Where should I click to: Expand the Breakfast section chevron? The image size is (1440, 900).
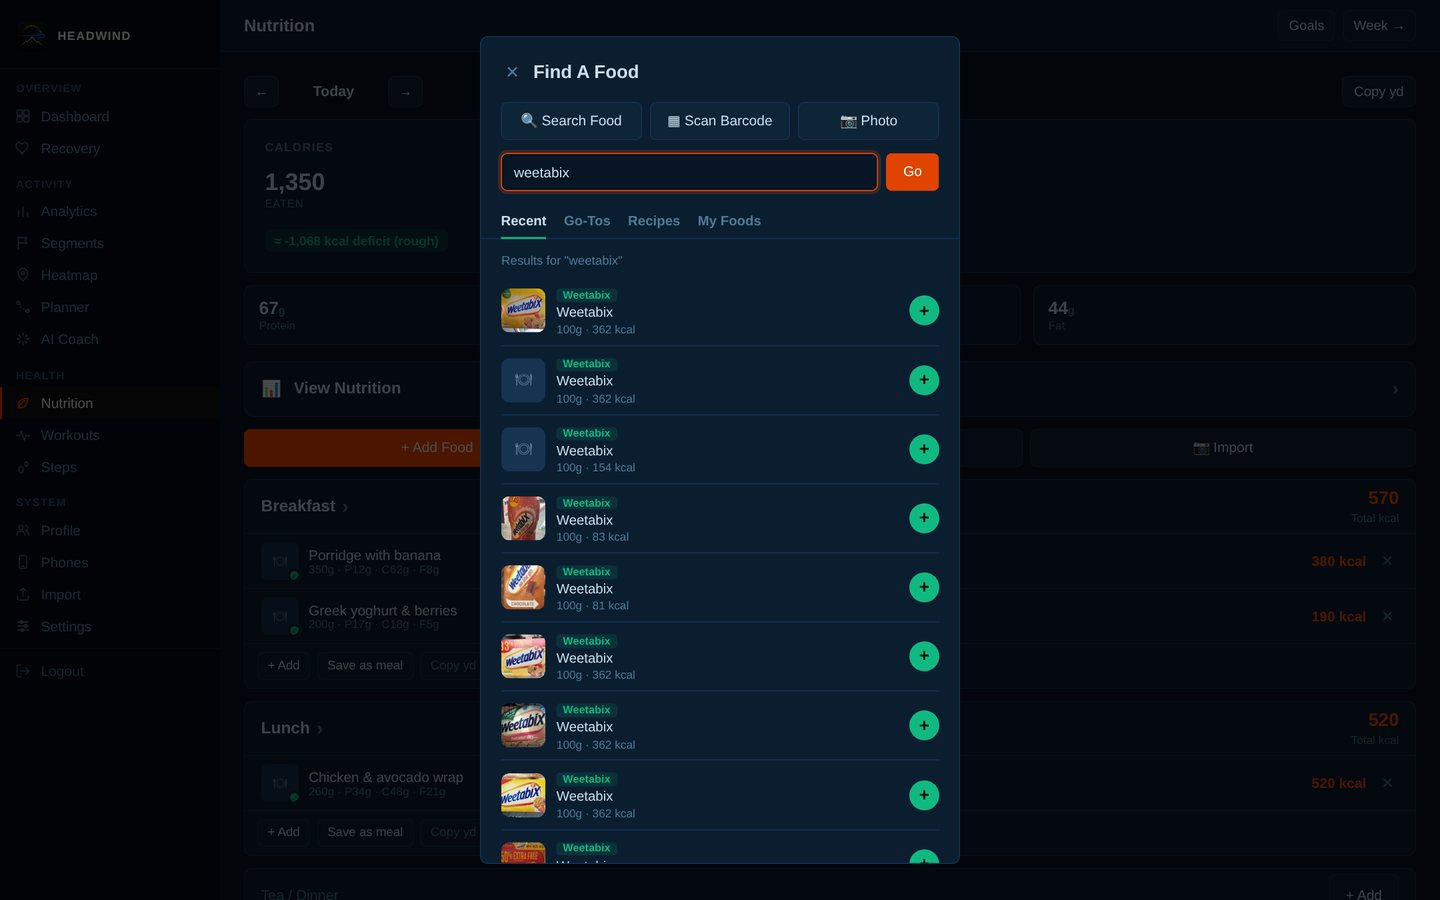click(x=345, y=507)
